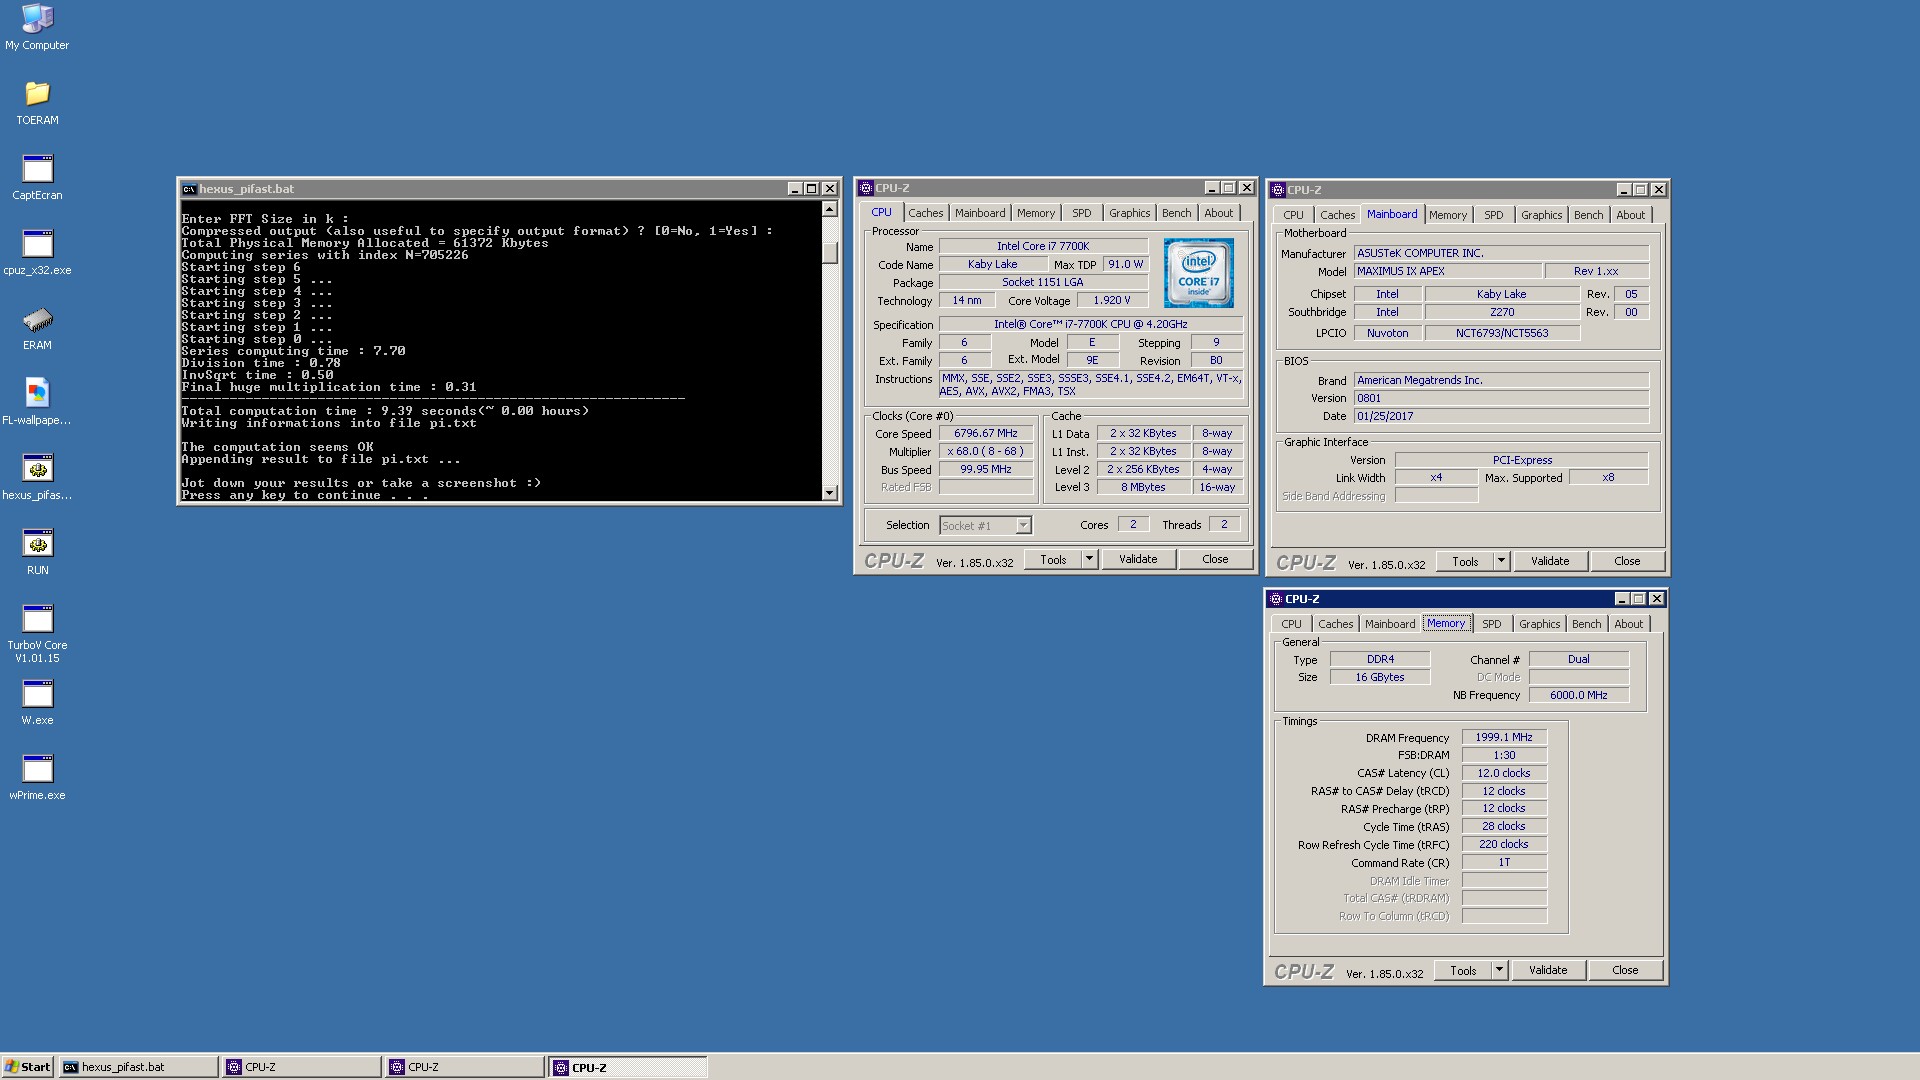Screen dimensions: 1920x1080
Task: Open SPD tab in the CPU window
Action: 1081,213
